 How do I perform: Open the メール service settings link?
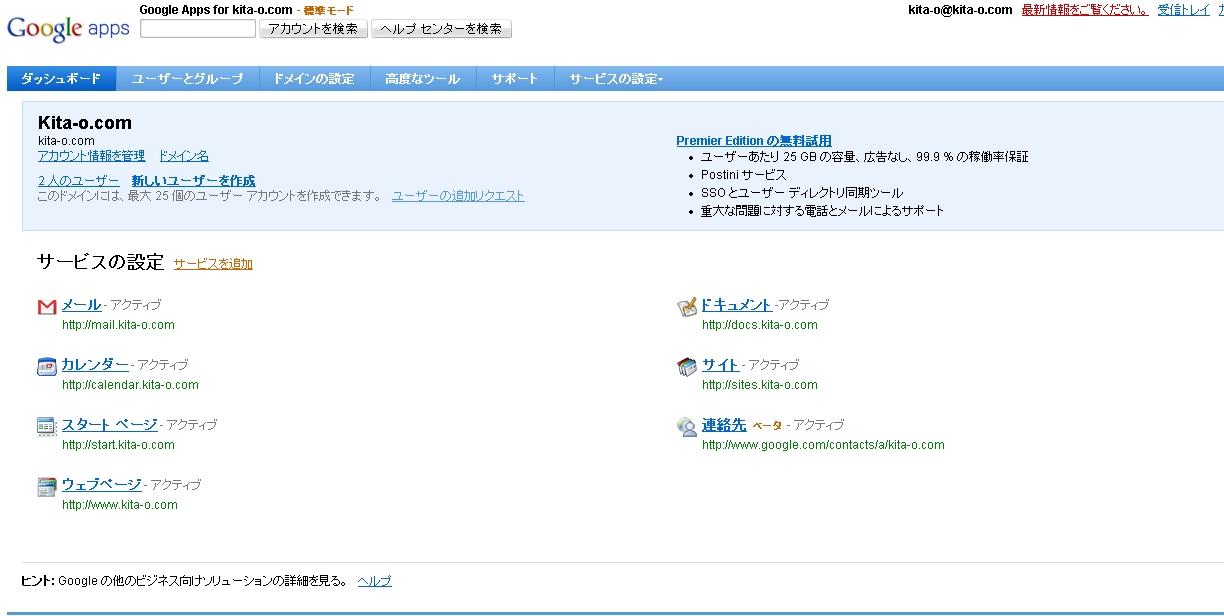(82, 305)
